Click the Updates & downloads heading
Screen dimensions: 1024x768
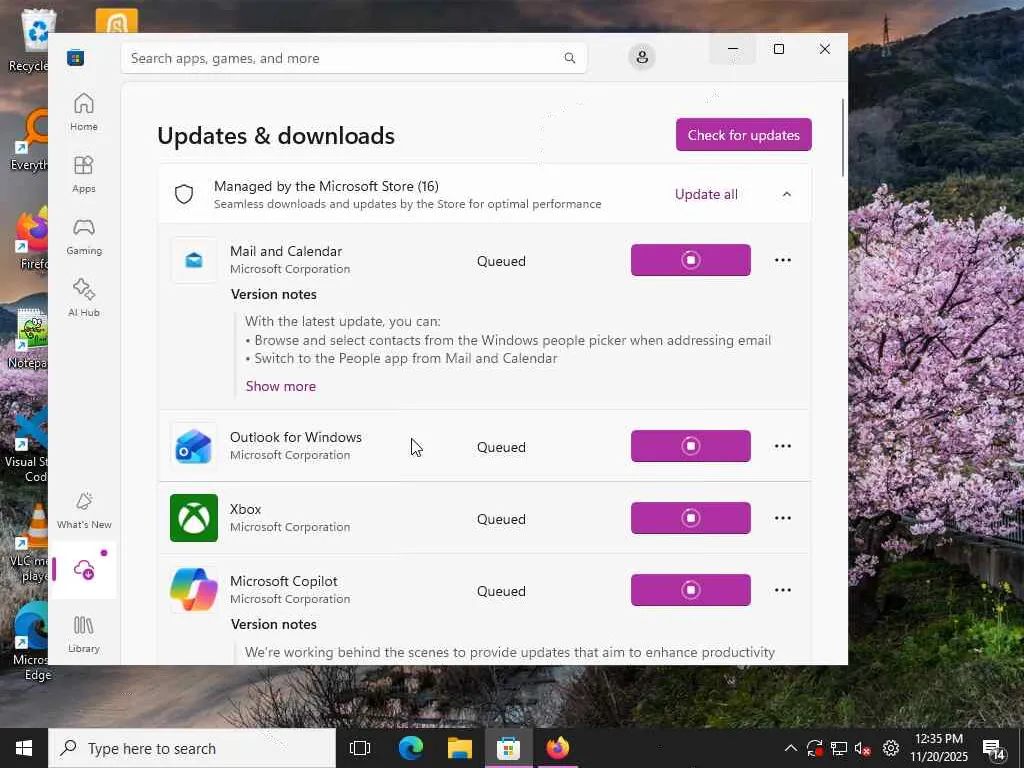tap(276, 136)
